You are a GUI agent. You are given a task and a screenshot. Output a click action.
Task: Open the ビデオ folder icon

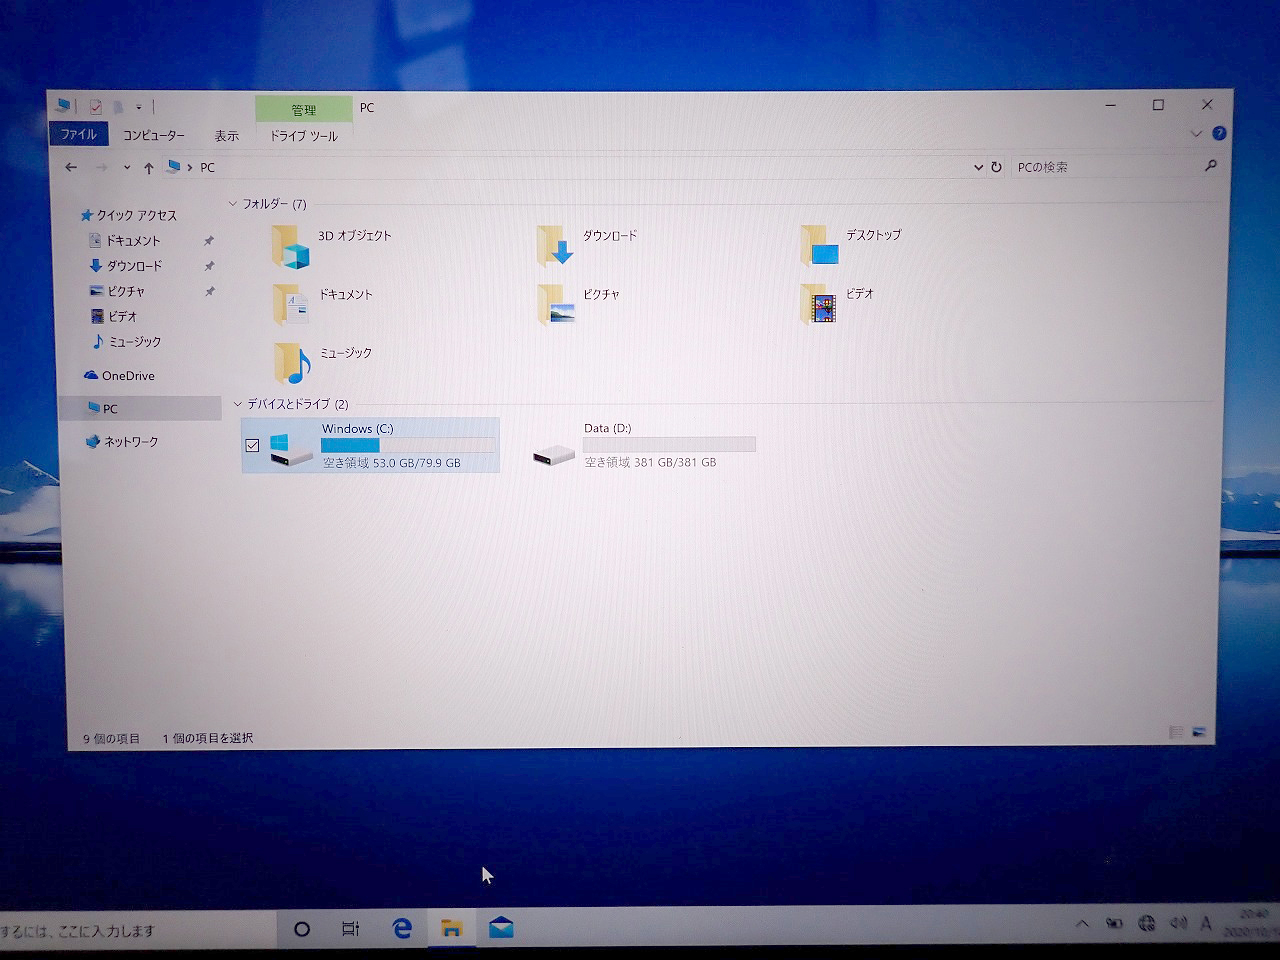(819, 304)
